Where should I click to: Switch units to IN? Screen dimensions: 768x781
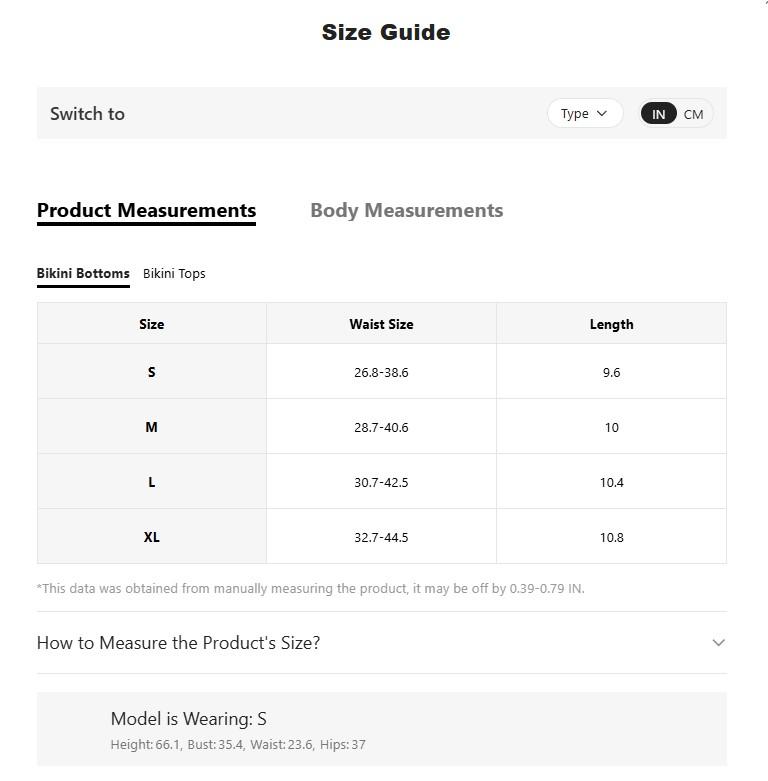658,114
